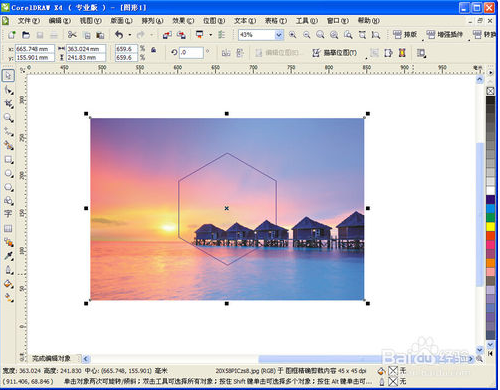Click the 完成编辑对象 button
This screenshot has width=500, height=390.
(x=51, y=358)
